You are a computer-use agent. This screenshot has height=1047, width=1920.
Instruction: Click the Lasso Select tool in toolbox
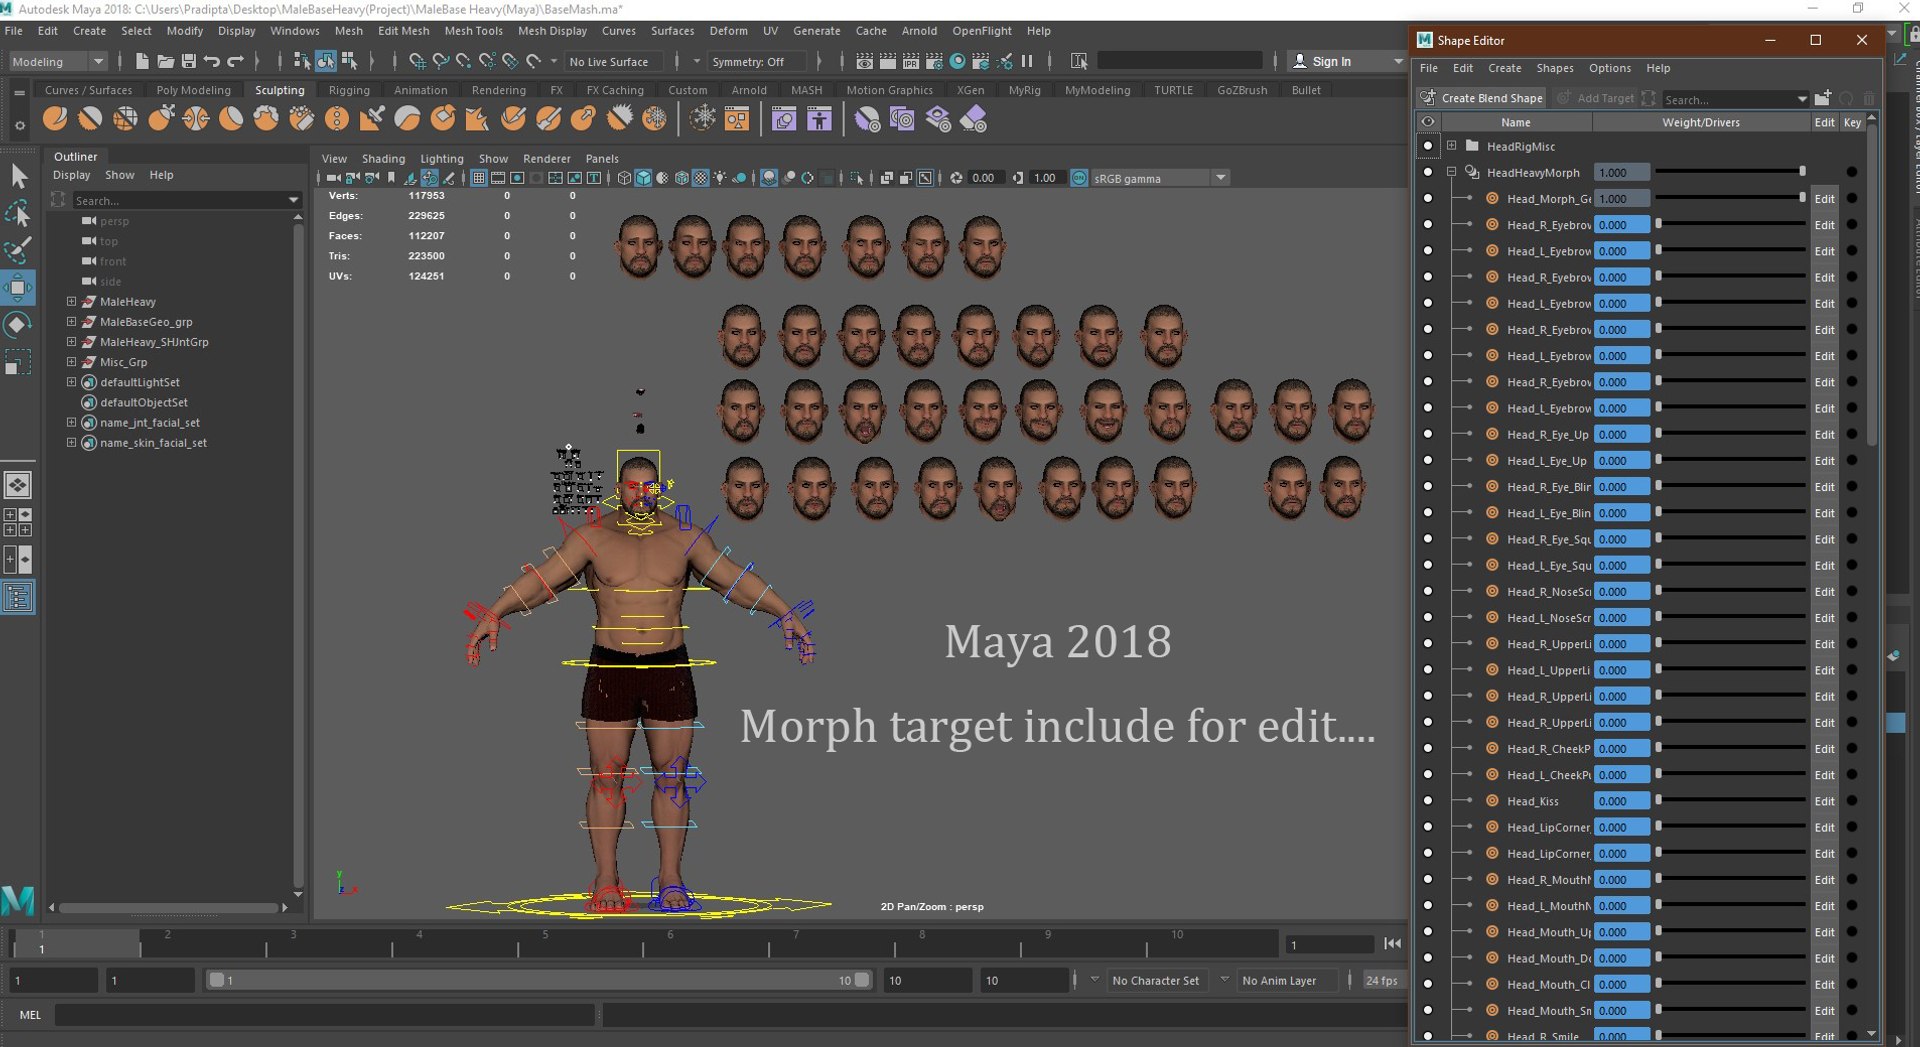(18, 213)
